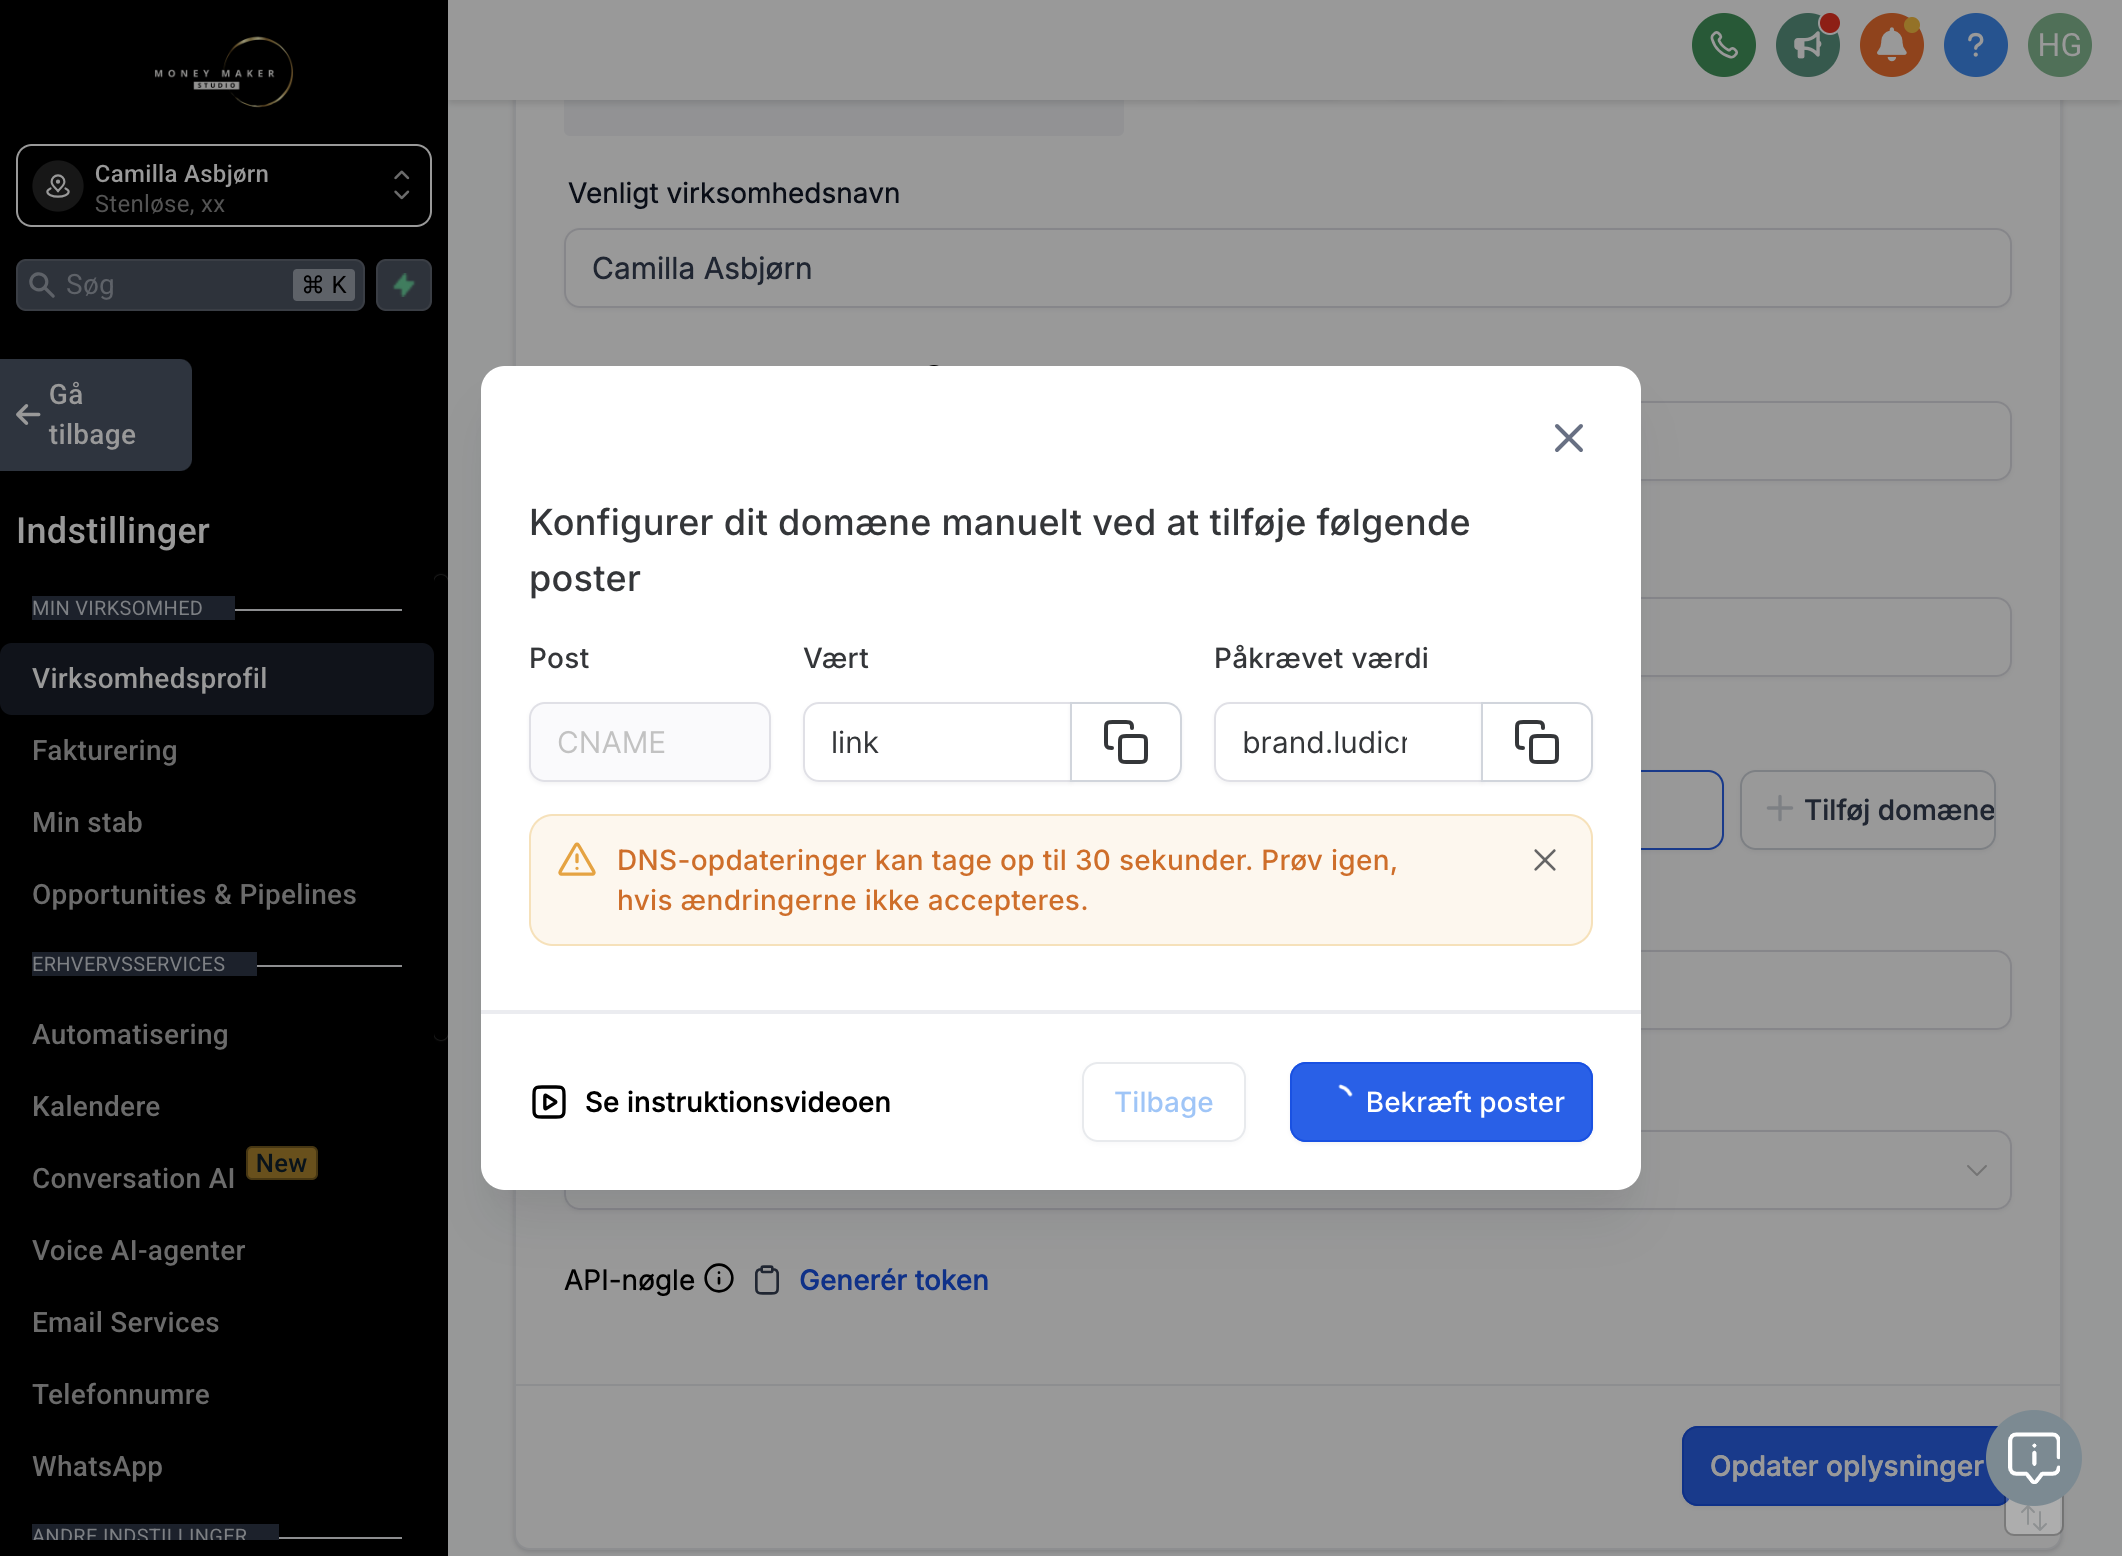Click the Påkrævet værdi brand.ludicr field
The width and height of the screenshot is (2122, 1556).
1348,742
